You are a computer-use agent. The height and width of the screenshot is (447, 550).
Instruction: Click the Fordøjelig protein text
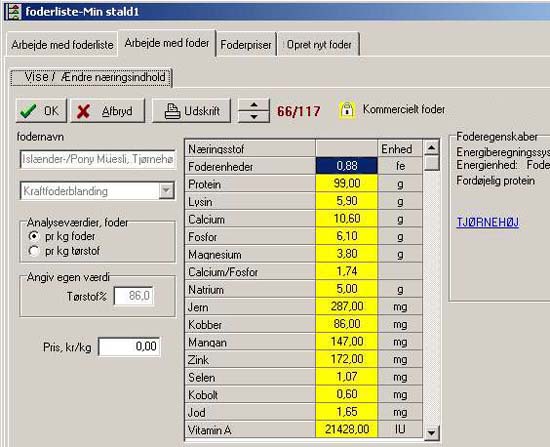tap(495, 181)
